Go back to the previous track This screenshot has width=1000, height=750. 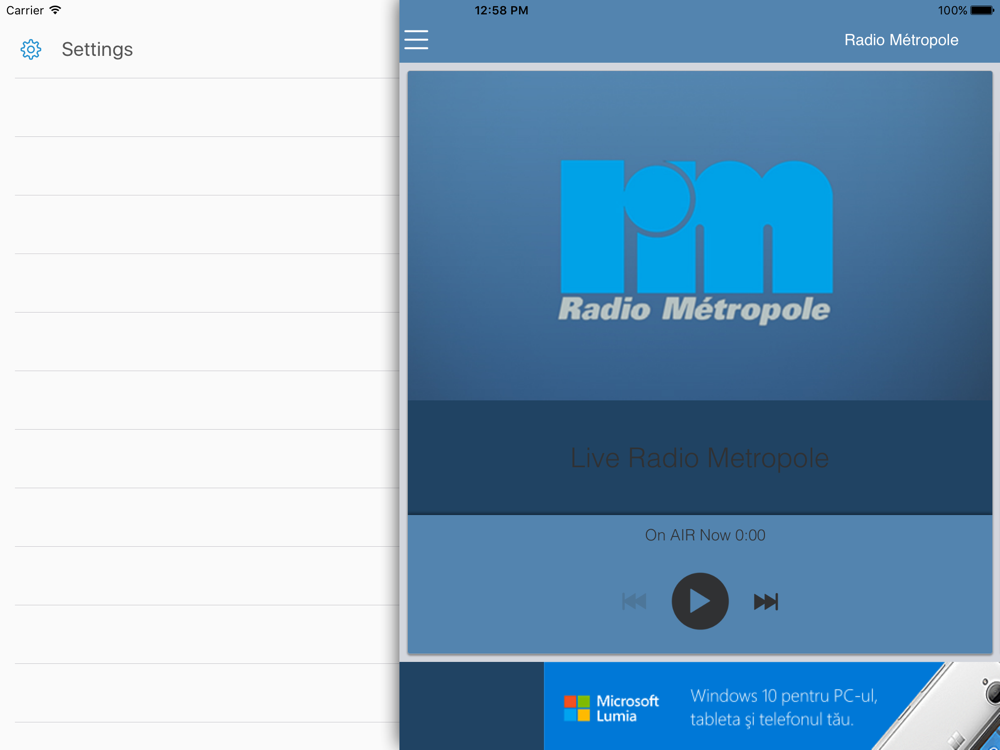634,601
